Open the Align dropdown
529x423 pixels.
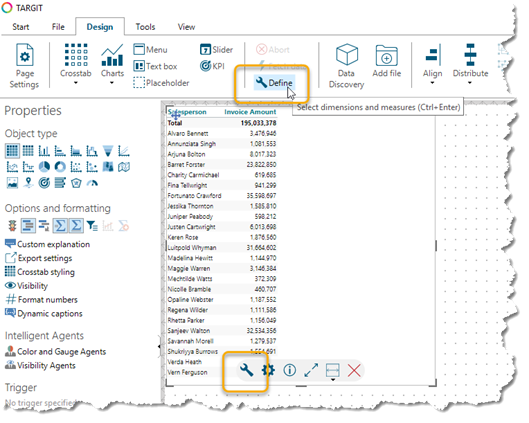tap(433, 64)
